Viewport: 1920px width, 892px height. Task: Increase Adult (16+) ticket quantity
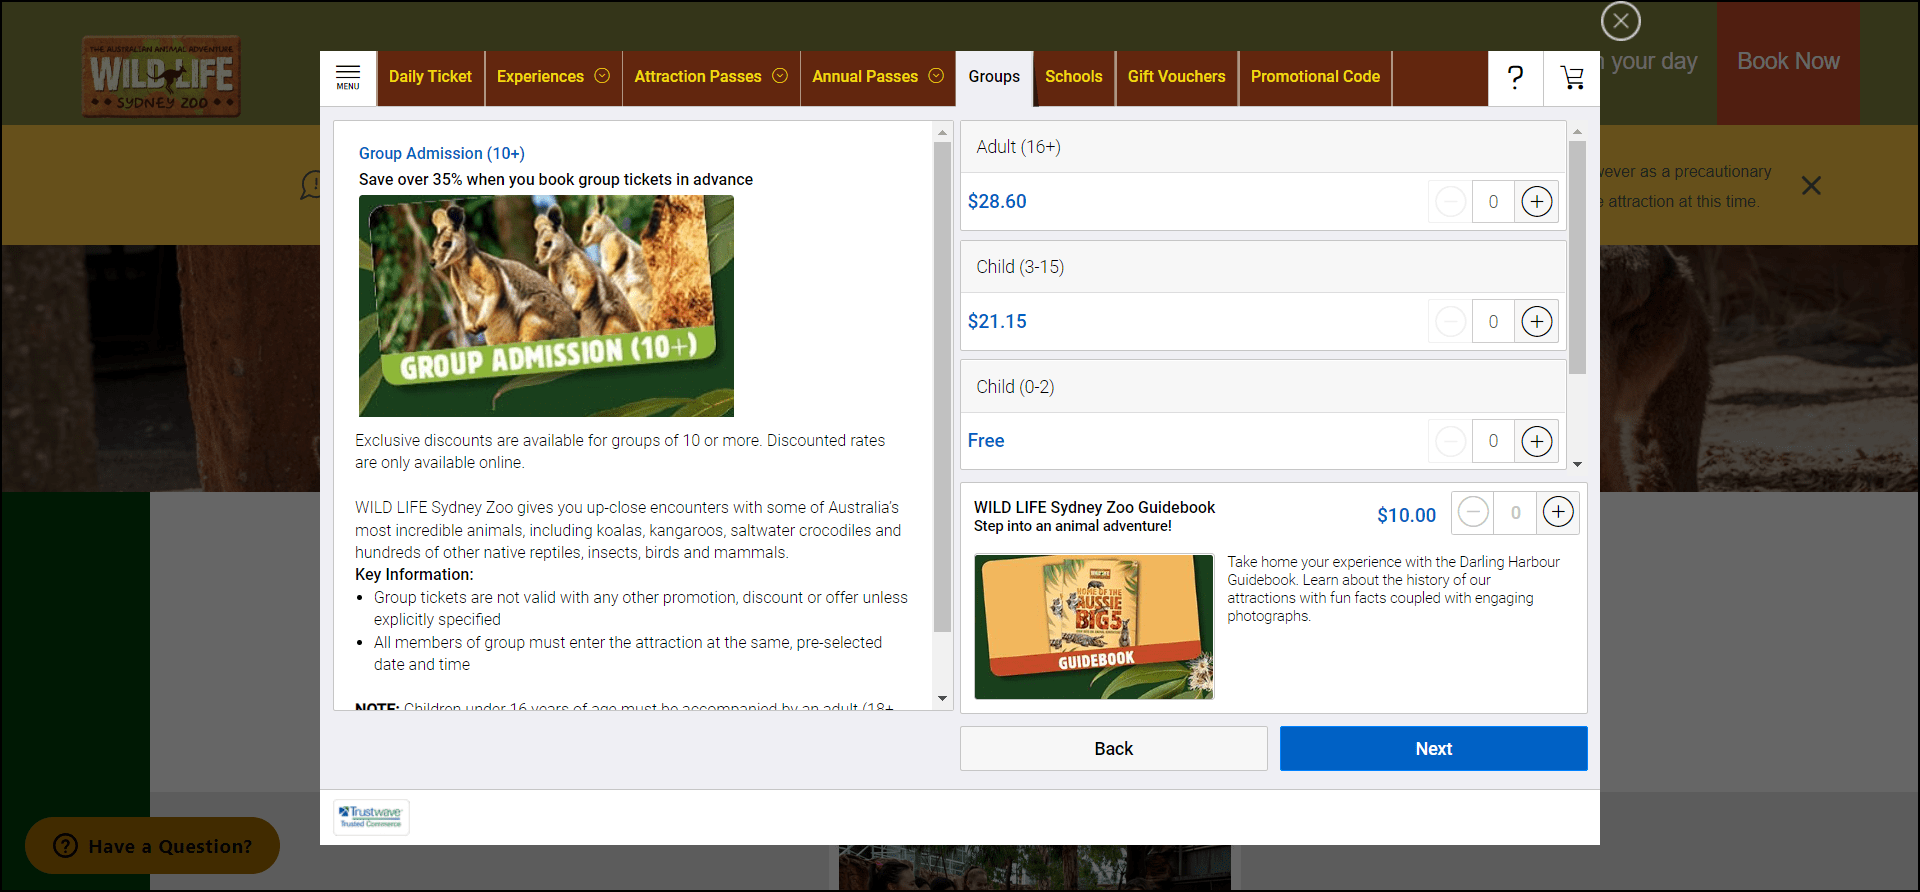1537,201
